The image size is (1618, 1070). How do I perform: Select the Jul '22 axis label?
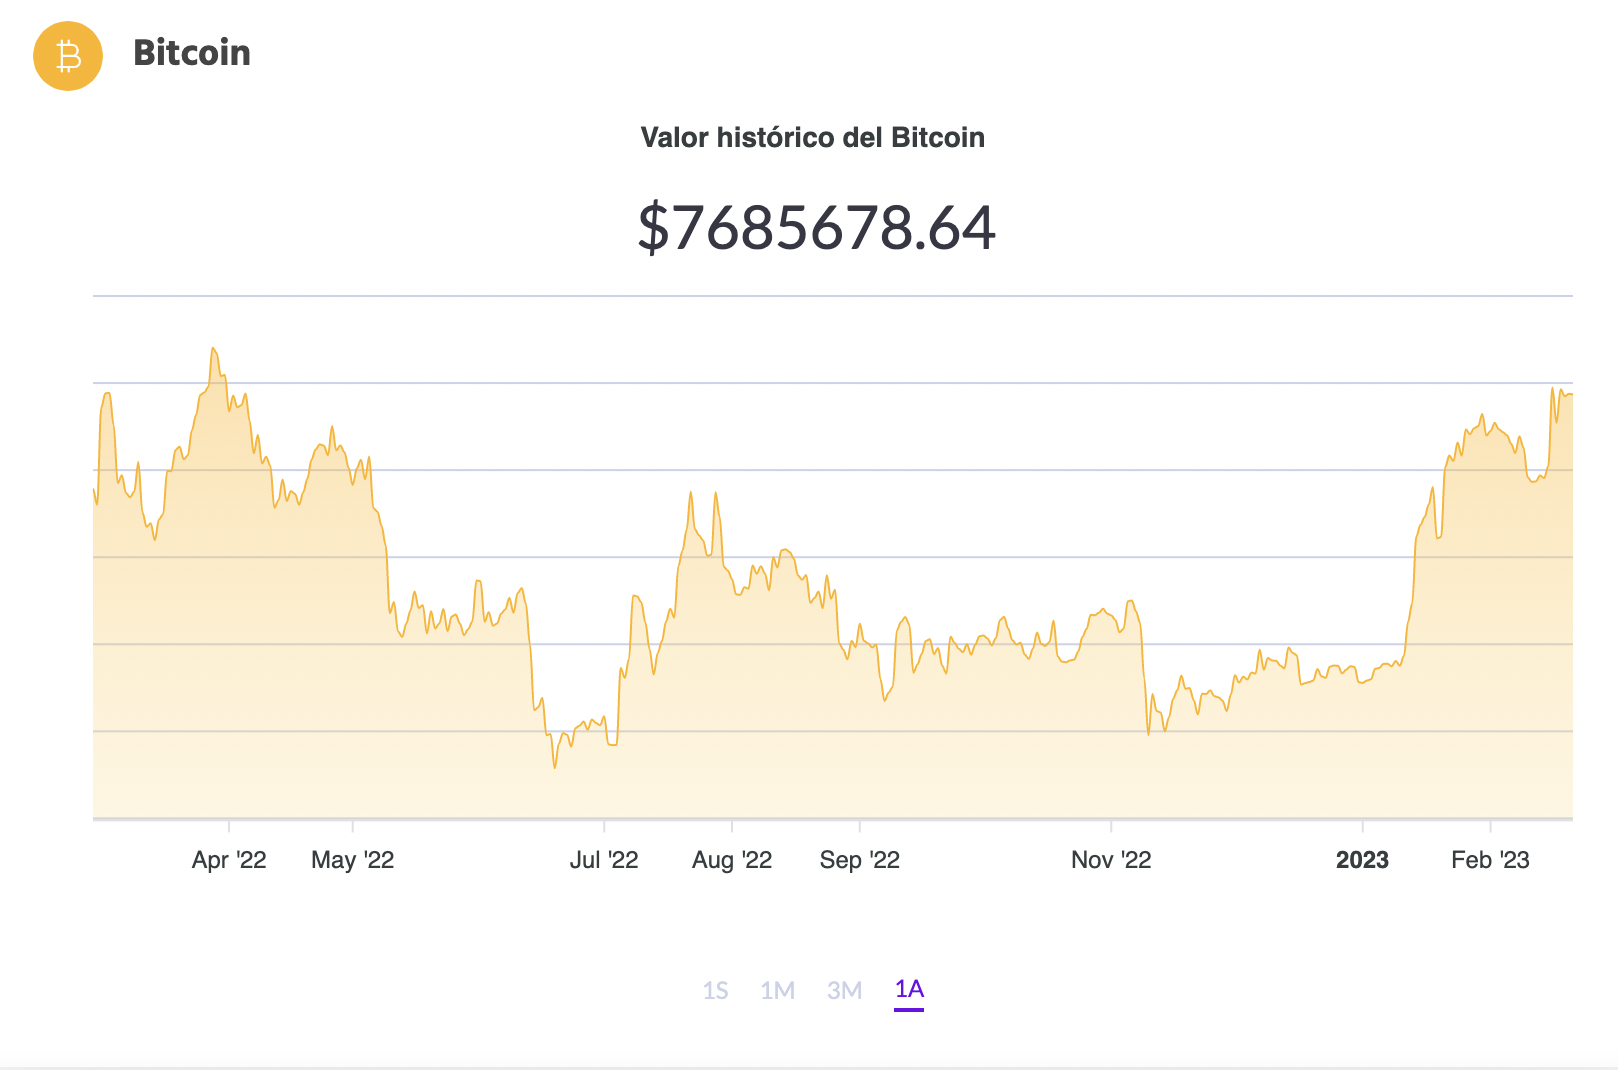pos(603,860)
